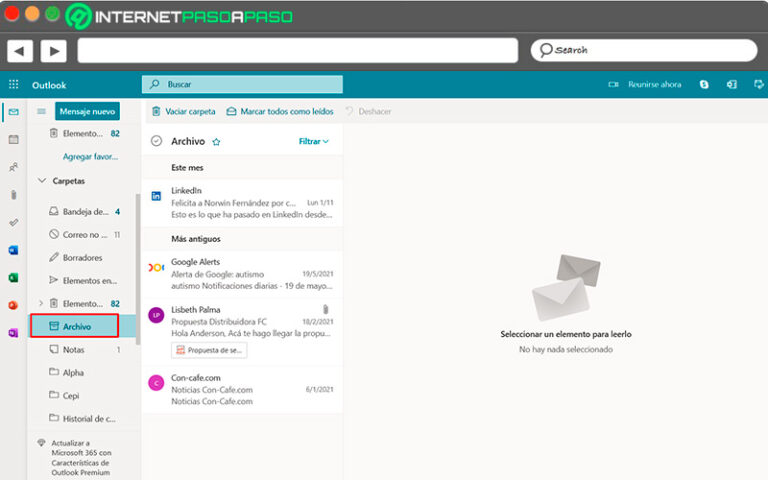Expand the Elemento... 82 subfolder chevron

coord(41,303)
